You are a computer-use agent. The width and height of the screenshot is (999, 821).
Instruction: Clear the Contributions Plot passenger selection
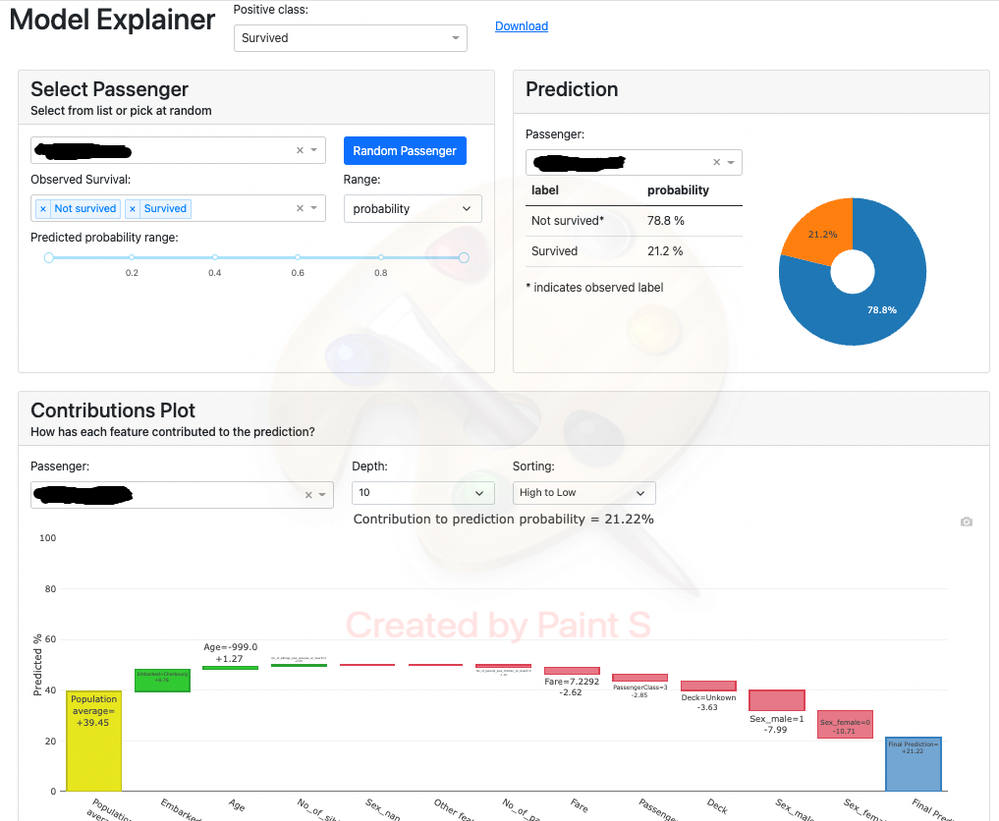click(308, 495)
